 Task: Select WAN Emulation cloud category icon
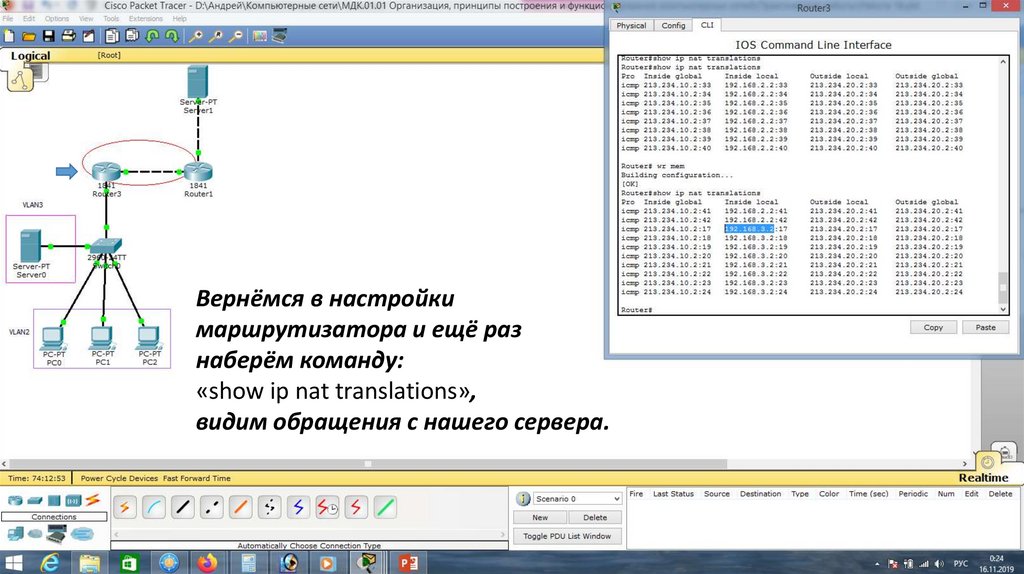pyautogui.click(x=35, y=534)
